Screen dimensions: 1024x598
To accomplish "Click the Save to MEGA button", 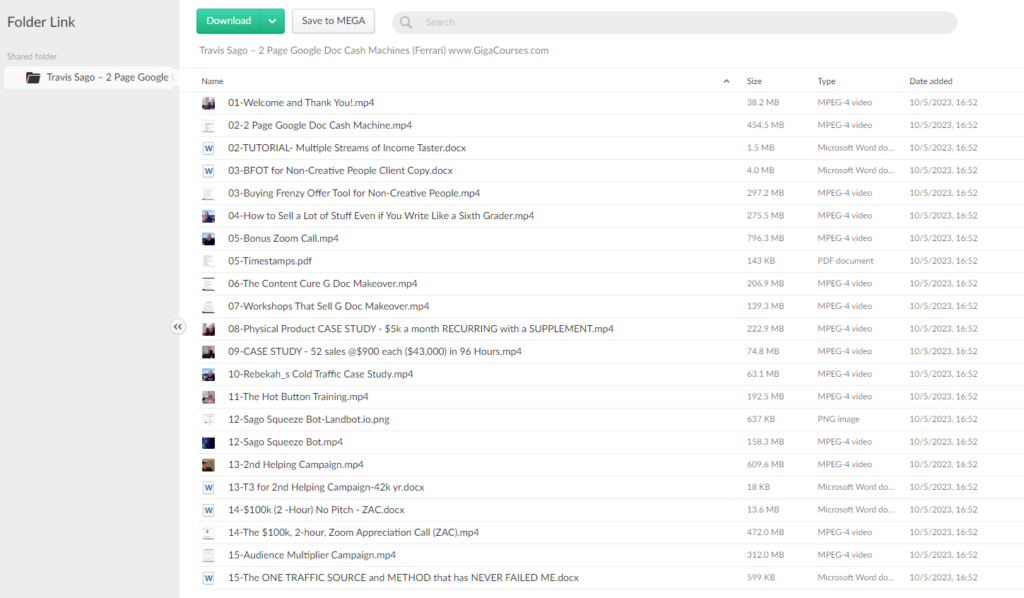I will [x=333, y=20].
